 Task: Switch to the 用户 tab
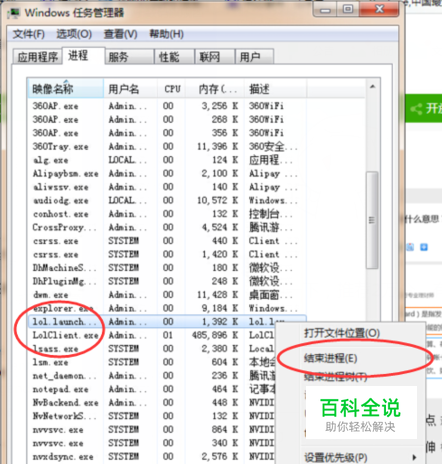(x=254, y=57)
